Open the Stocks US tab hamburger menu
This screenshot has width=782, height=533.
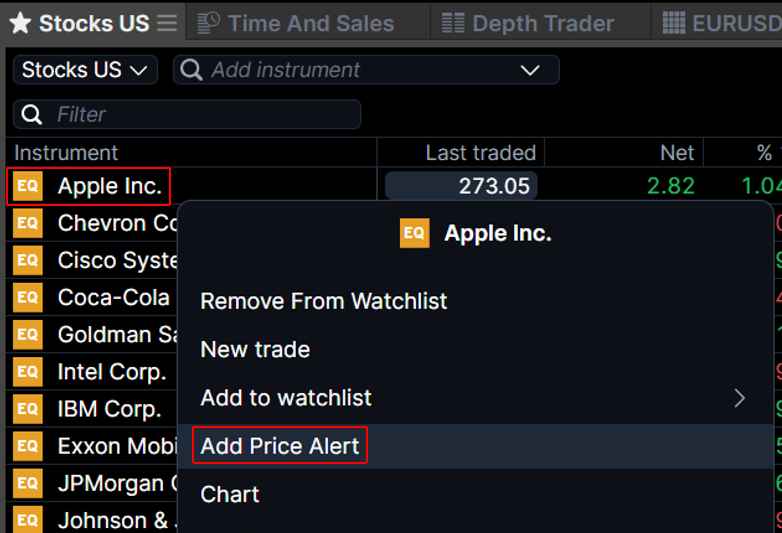[167, 23]
